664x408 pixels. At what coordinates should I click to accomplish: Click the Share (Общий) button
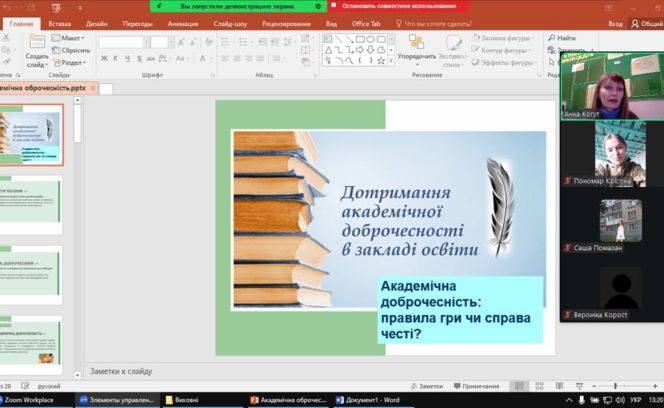point(647,23)
